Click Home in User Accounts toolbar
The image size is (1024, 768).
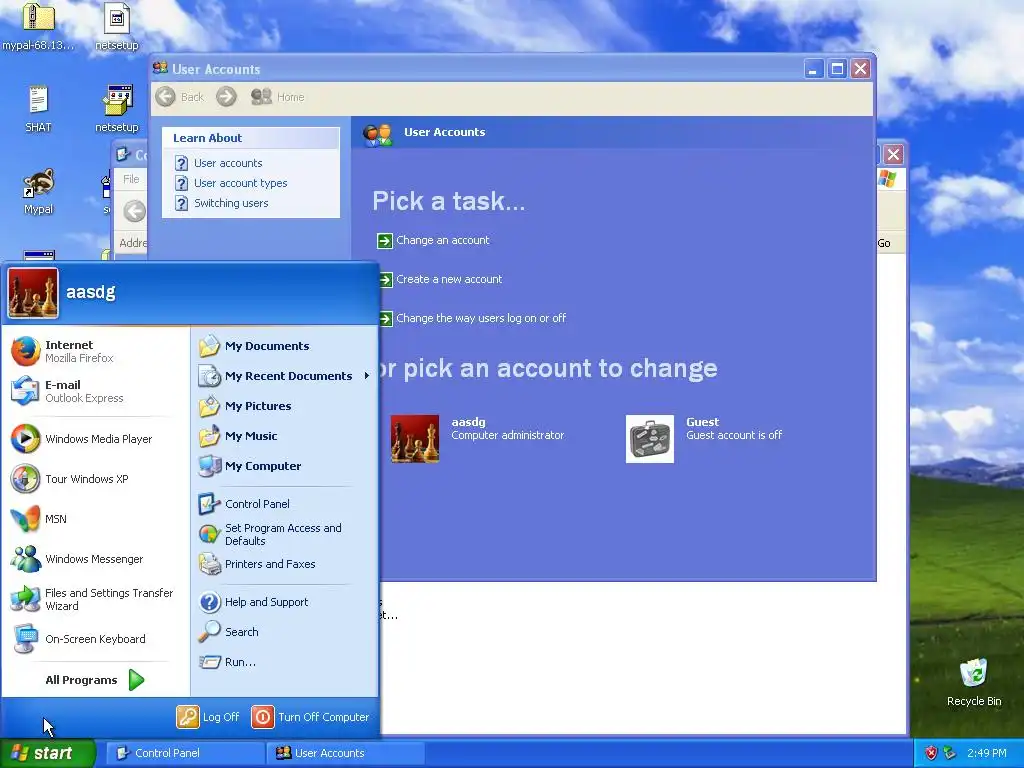click(x=278, y=97)
